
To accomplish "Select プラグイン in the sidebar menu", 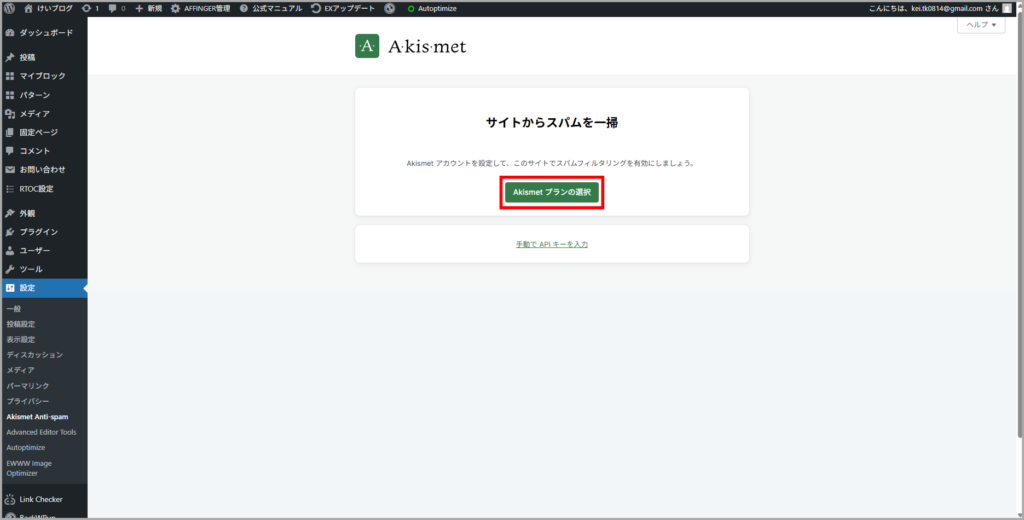I will (38, 232).
